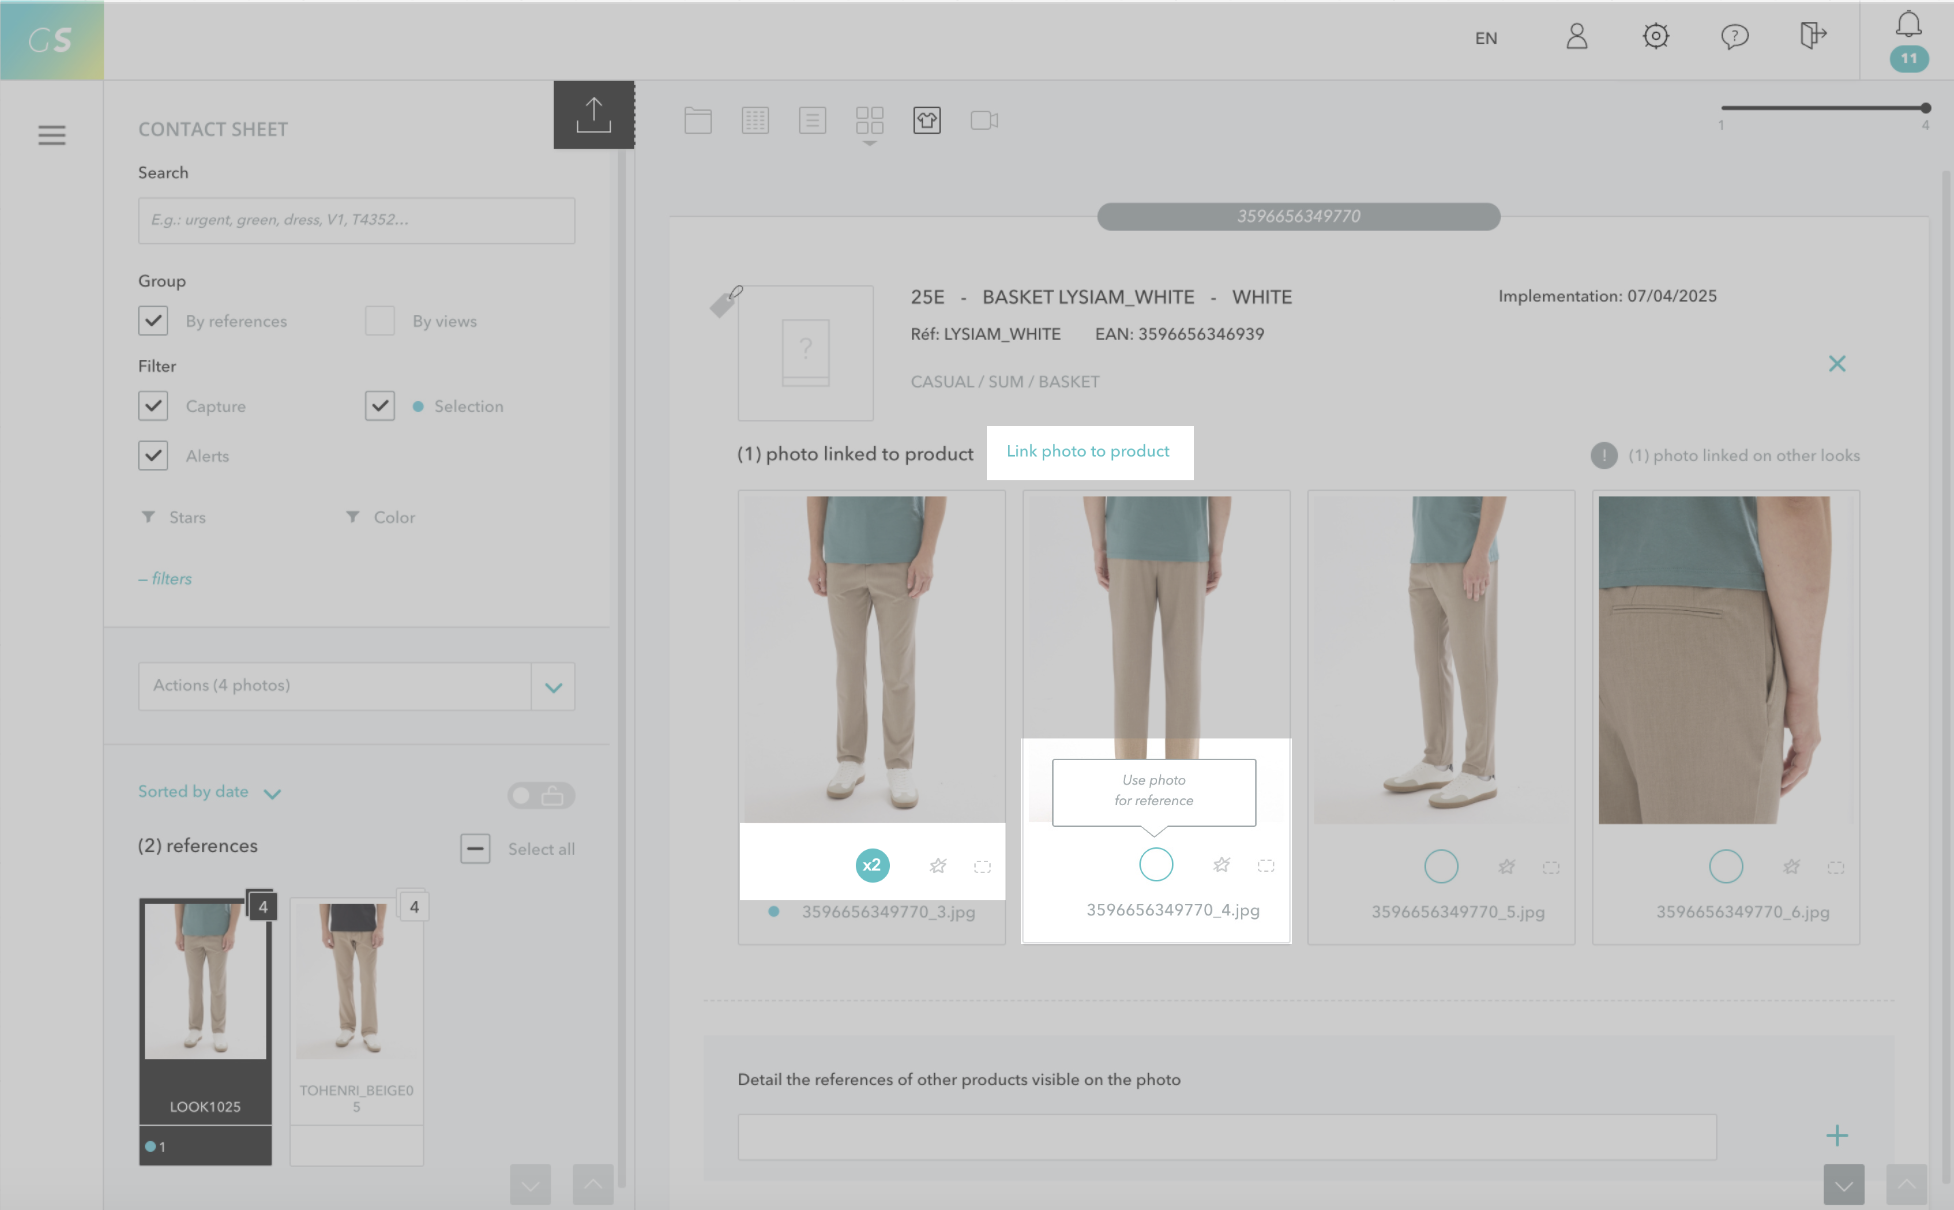Screen dimensions: 1954x1210
Task: Open the notifications bell
Action: (1908, 25)
